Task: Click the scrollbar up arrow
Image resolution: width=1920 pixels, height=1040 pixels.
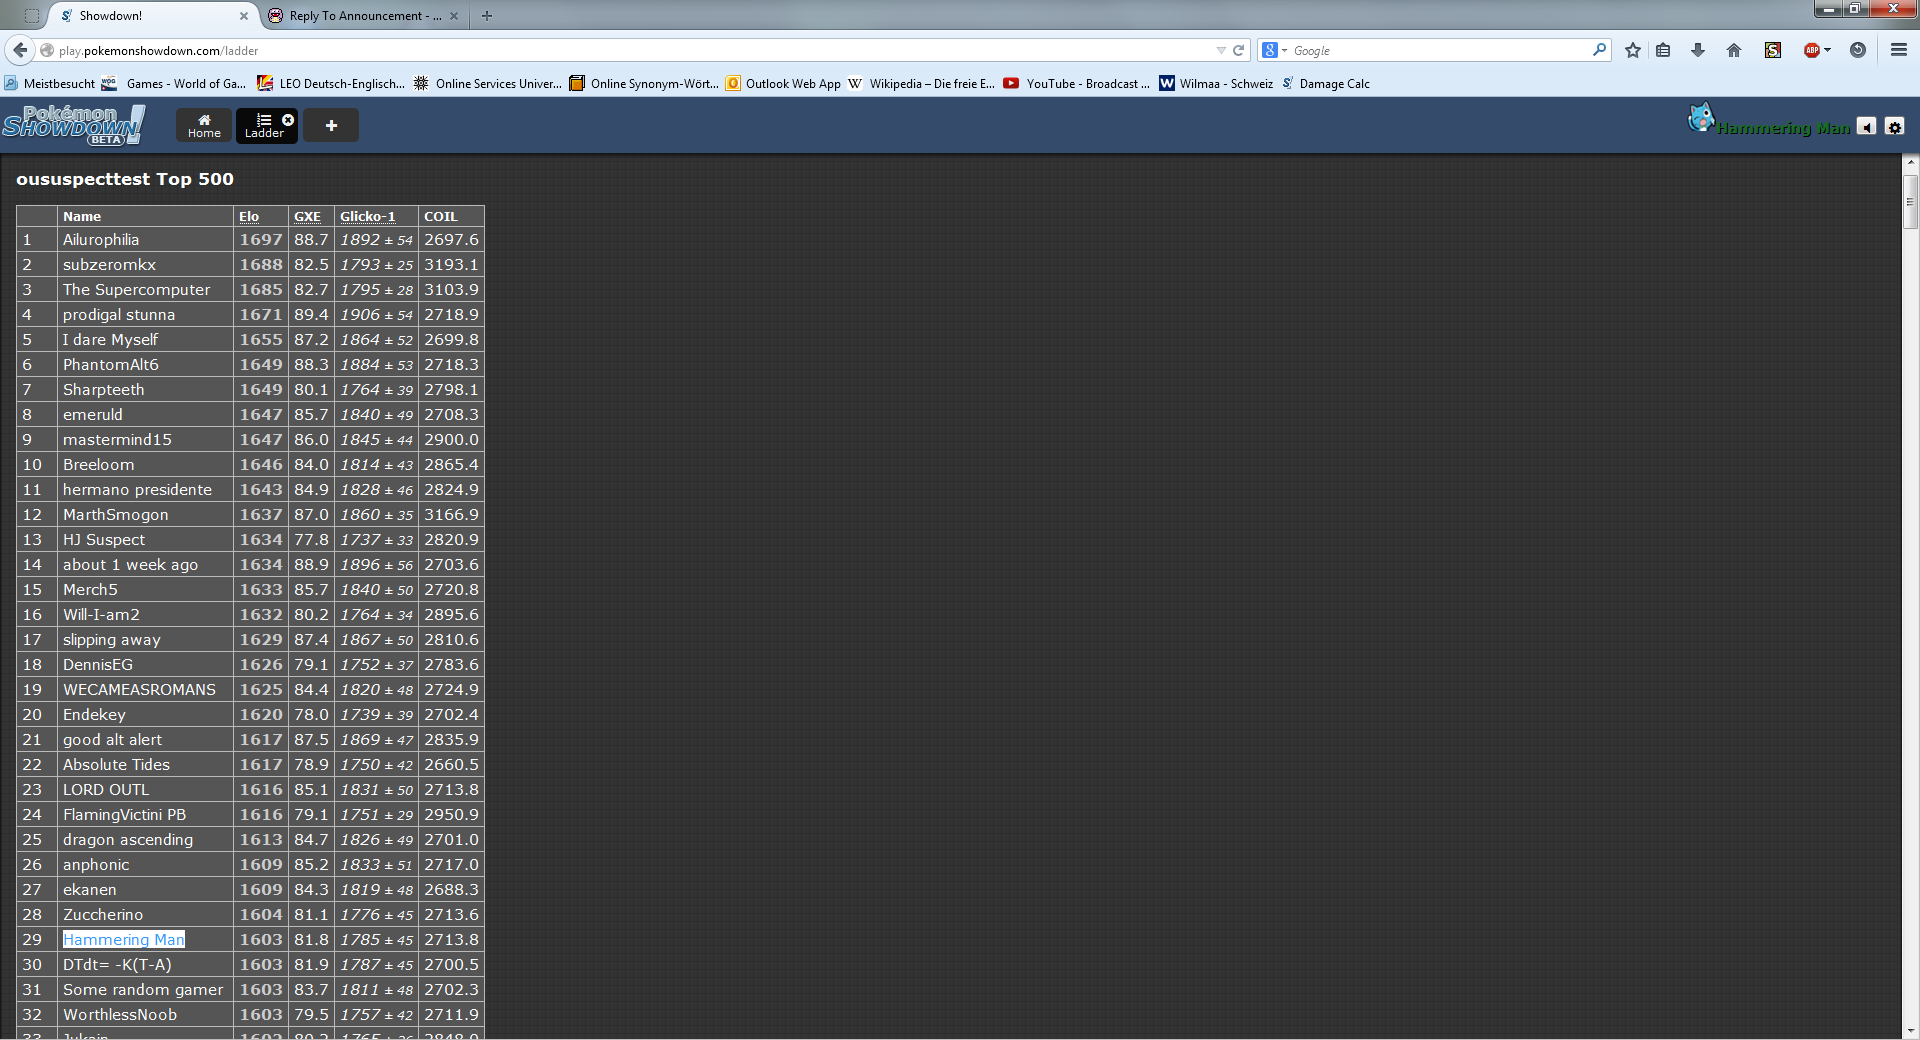Action: tap(1910, 162)
